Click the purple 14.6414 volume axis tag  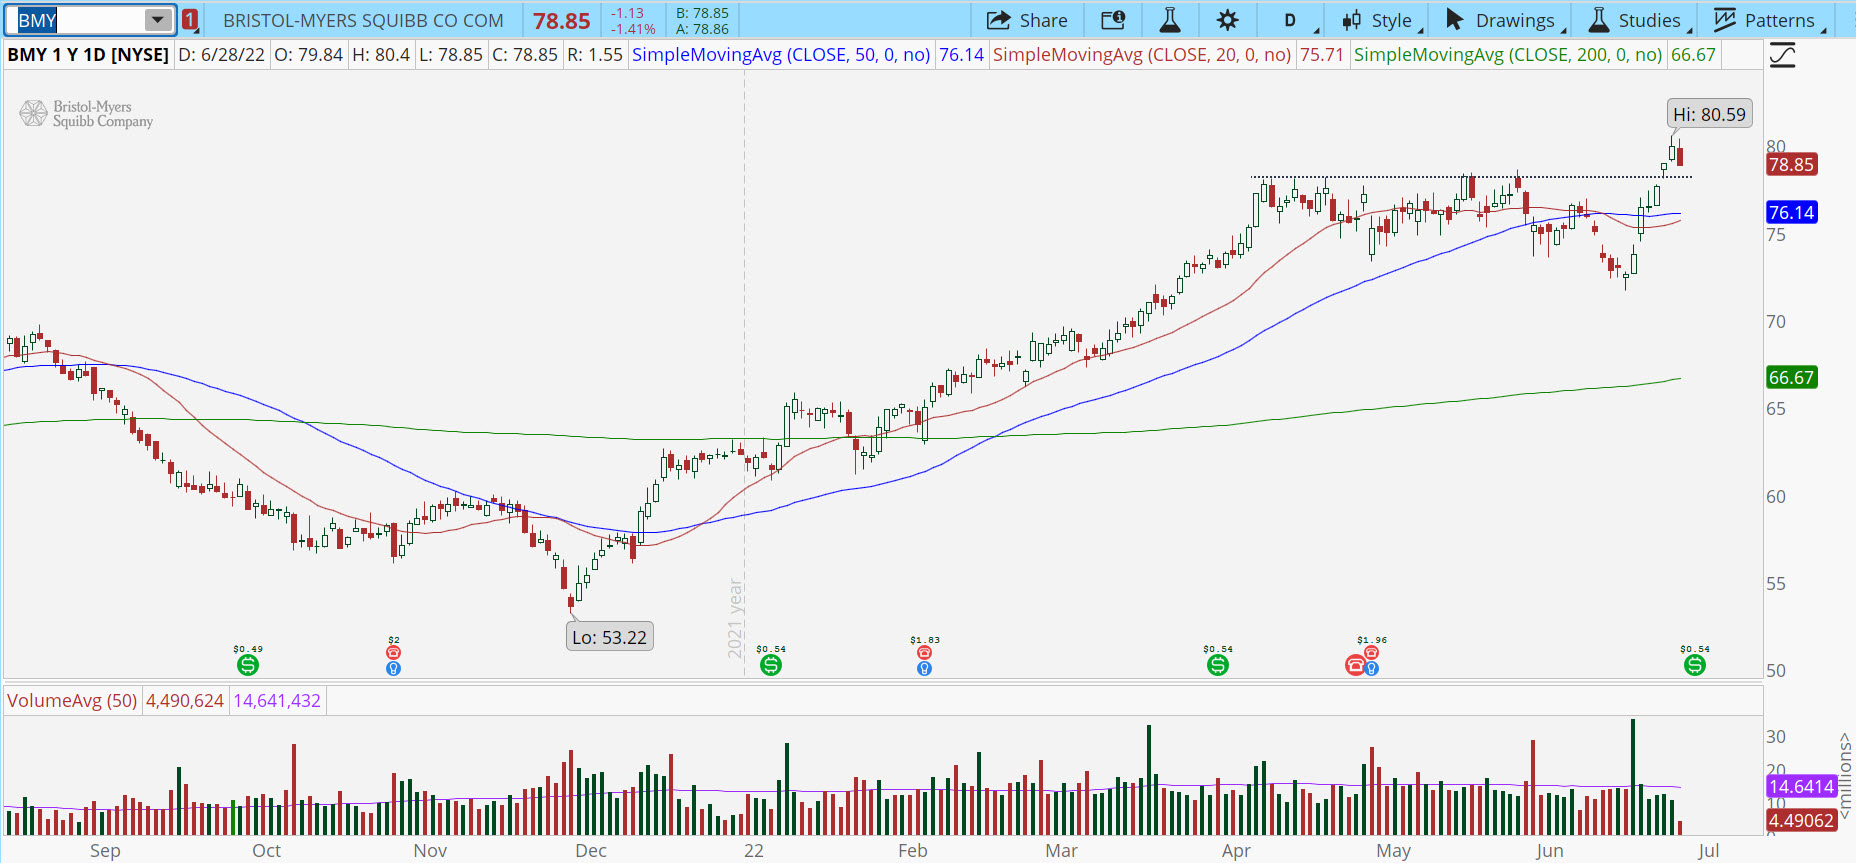[x=1801, y=787]
